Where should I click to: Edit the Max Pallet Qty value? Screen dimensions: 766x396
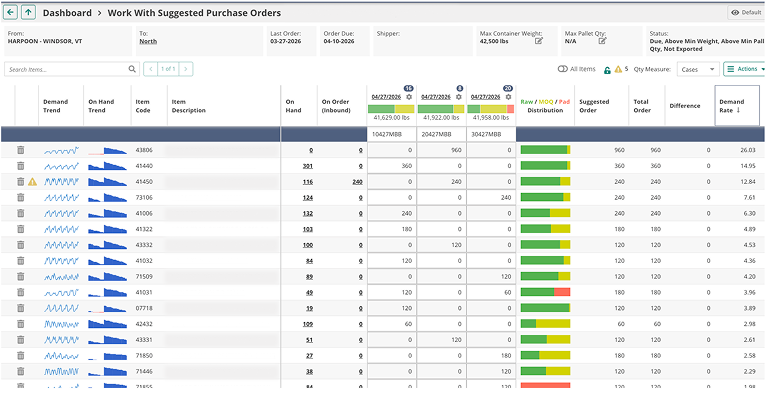pyautogui.click(x=602, y=41)
